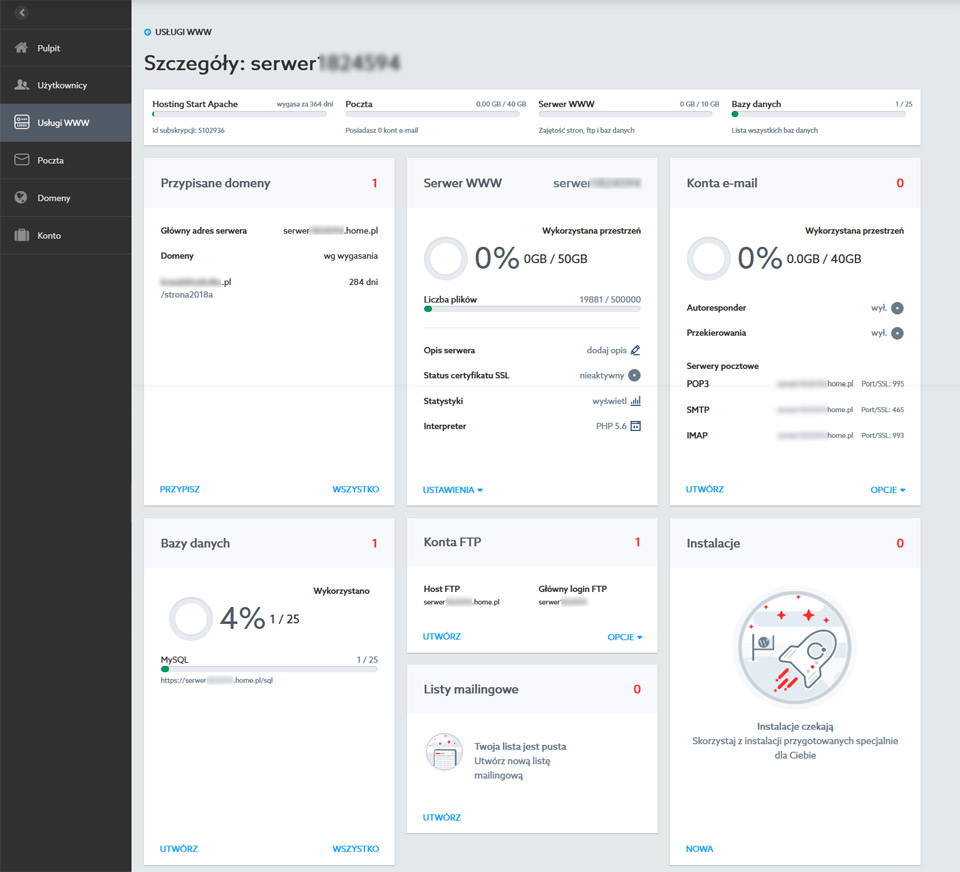Click 'Port/SSL: 993' in the IMAP row
The width and height of the screenshot is (960, 872).
[882, 435]
